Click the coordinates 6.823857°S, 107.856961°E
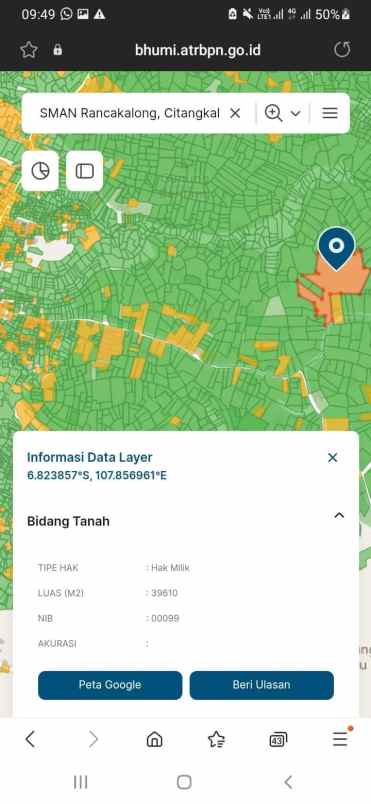 pyautogui.click(x=97, y=475)
